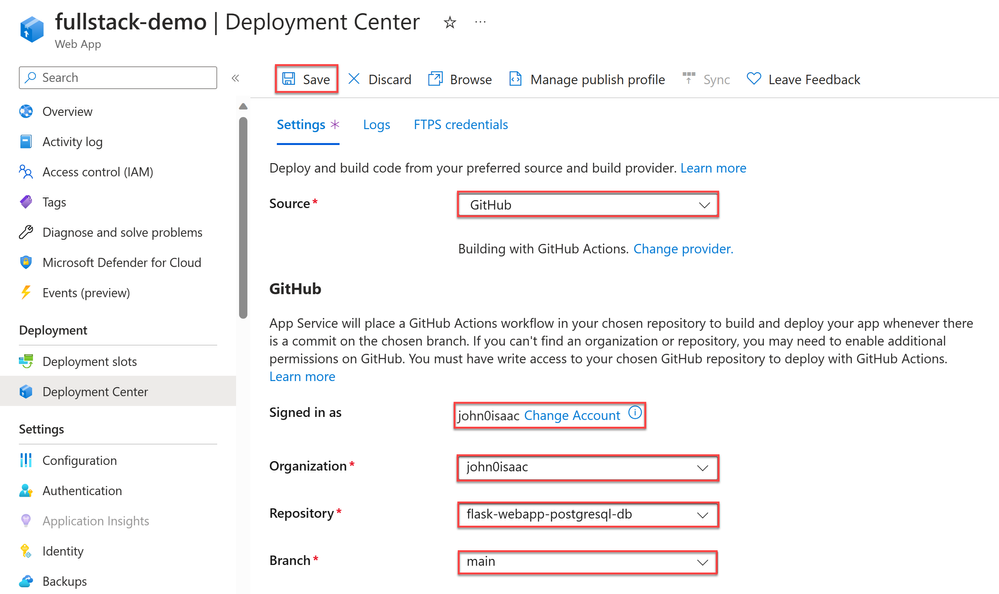Click the sidebar scrollbar up arrow
The image size is (999, 594).
click(x=243, y=106)
